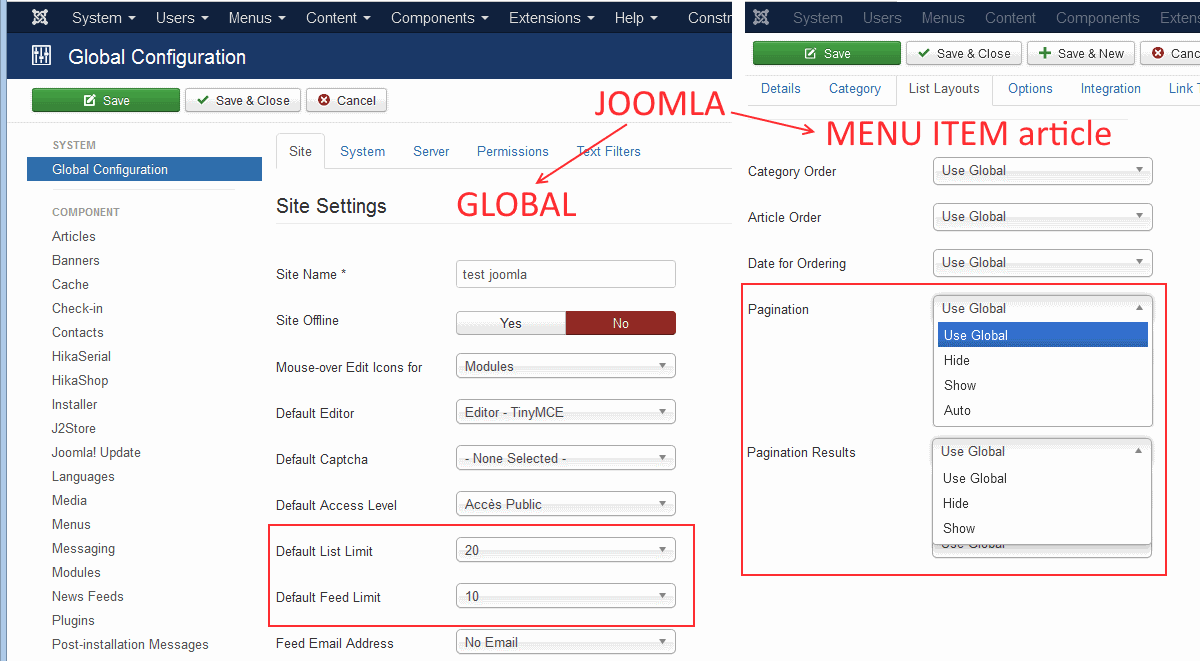Open Banners component in sidebar

point(76,260)
